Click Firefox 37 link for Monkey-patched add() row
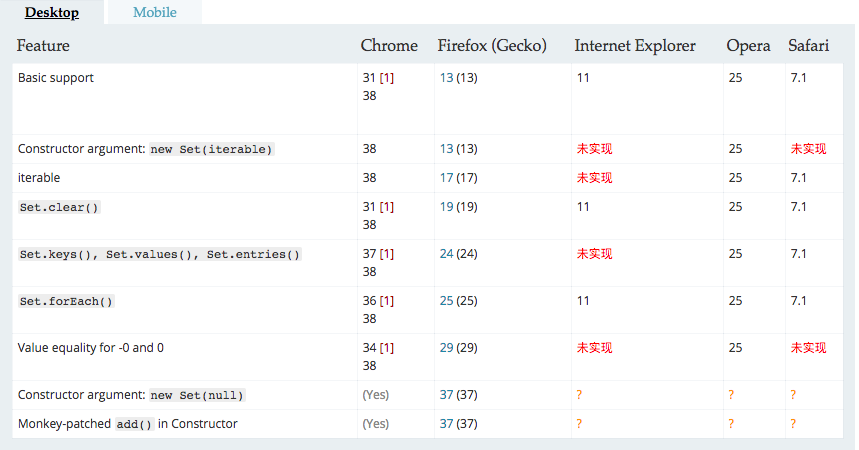Viewport: 859px width, 450px height. [x=446, y=424]
